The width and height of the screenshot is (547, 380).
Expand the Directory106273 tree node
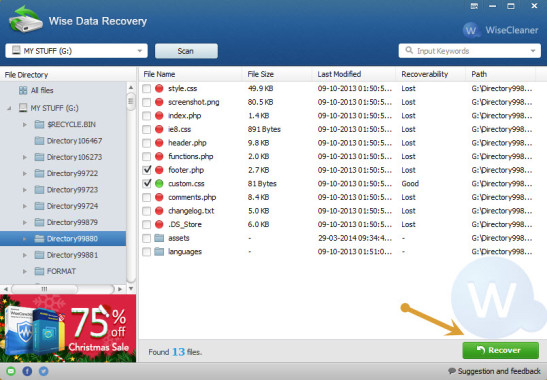point(25,157)
